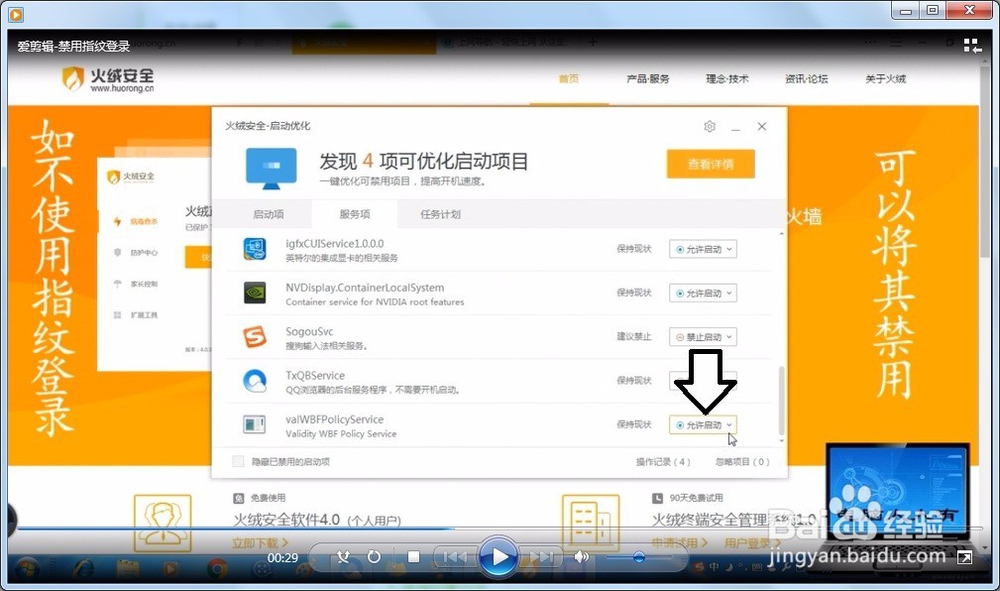Click the NVIDIA NVDisplay service icon
The width and height of the screenshot is (1000, 591).
pyautogui.click(x=253, y=293)
